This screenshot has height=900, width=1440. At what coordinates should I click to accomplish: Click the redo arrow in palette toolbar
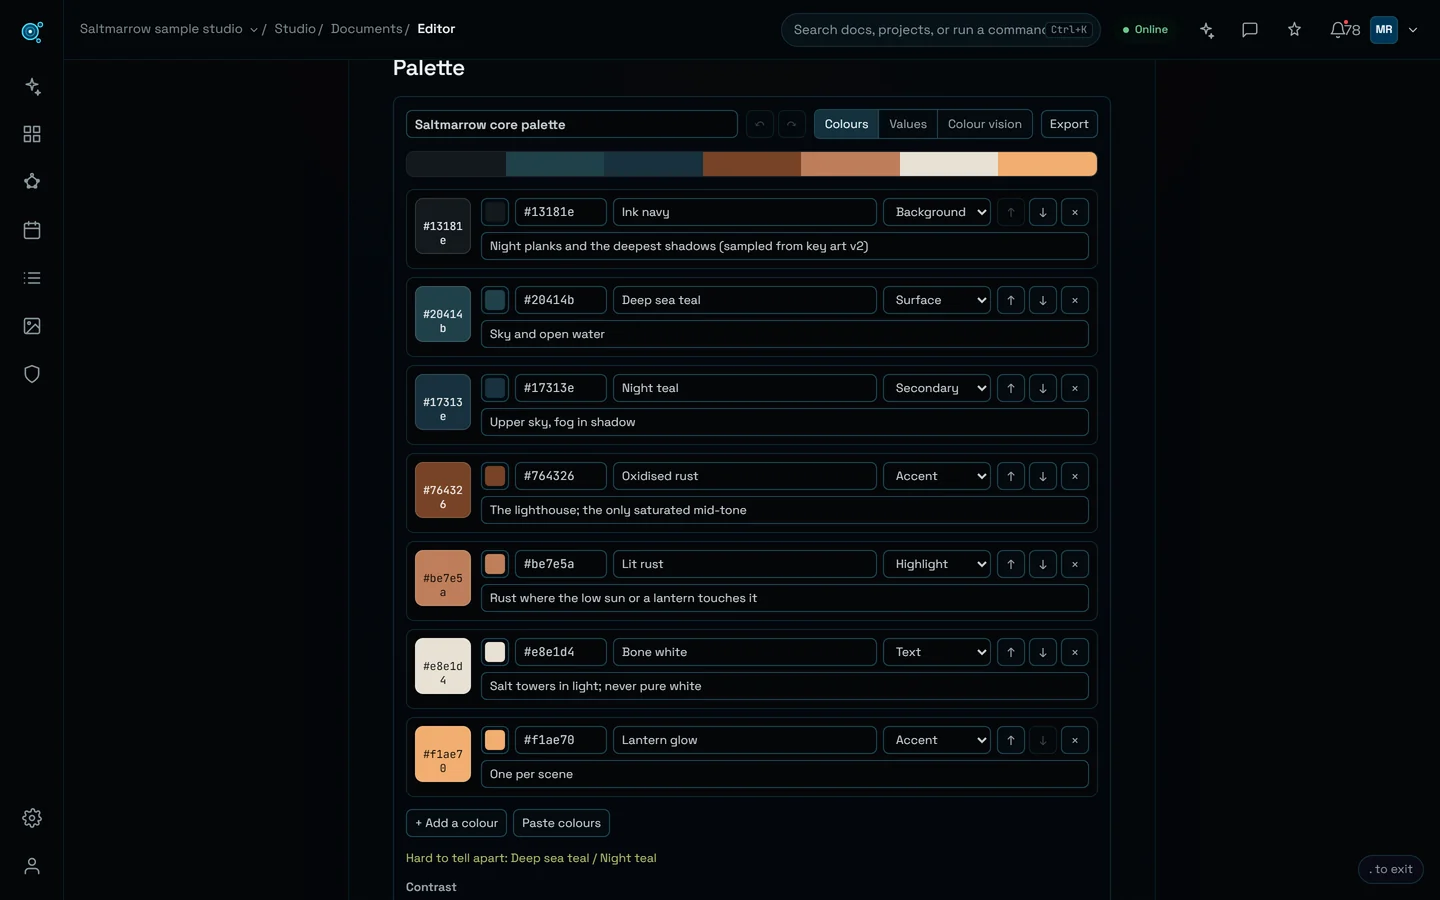[792, 124]
